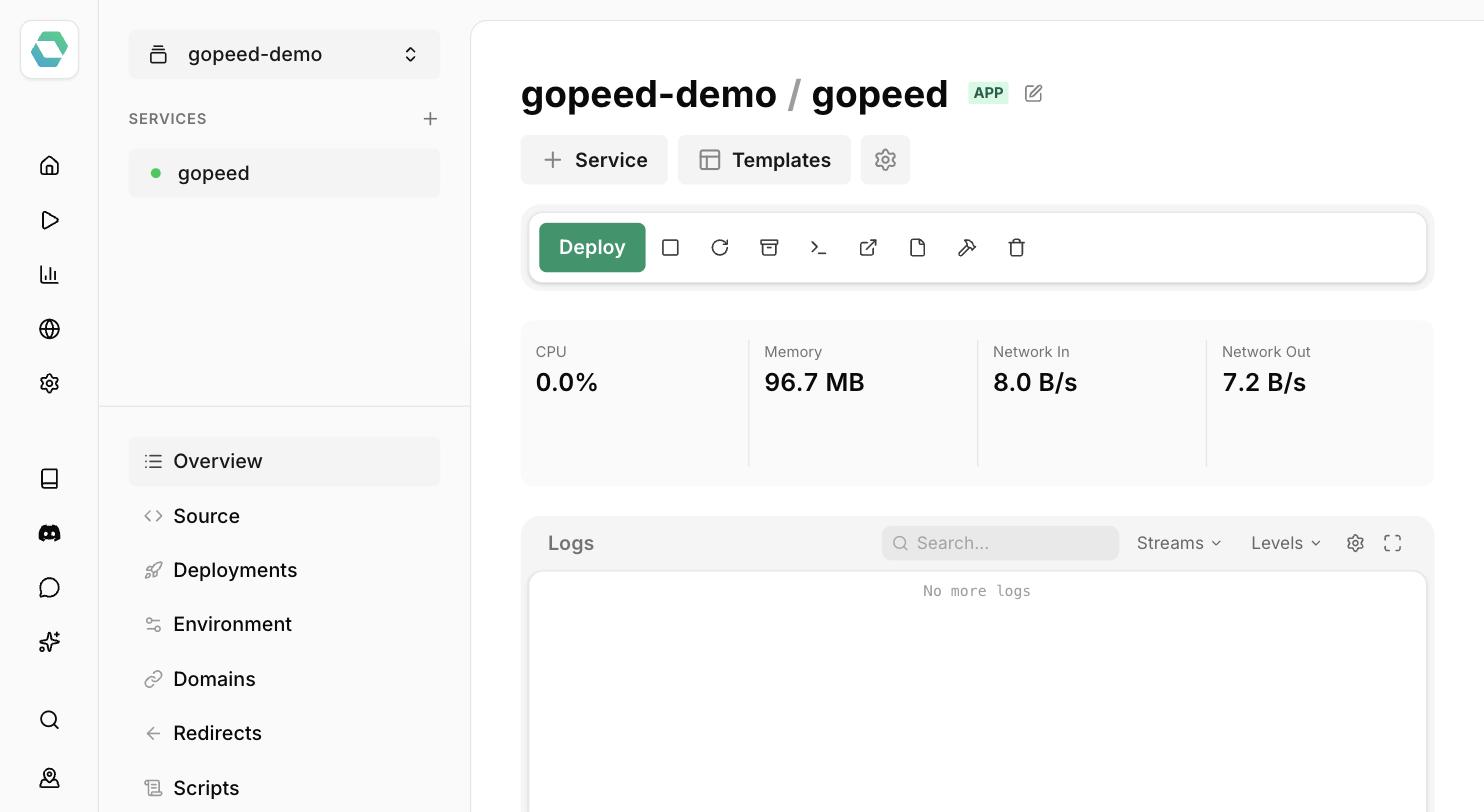Open the play-shaped deployments icon in the rail
This screenshot has width=1484, height=812.
pyautogui.click(x=49, y=220)
